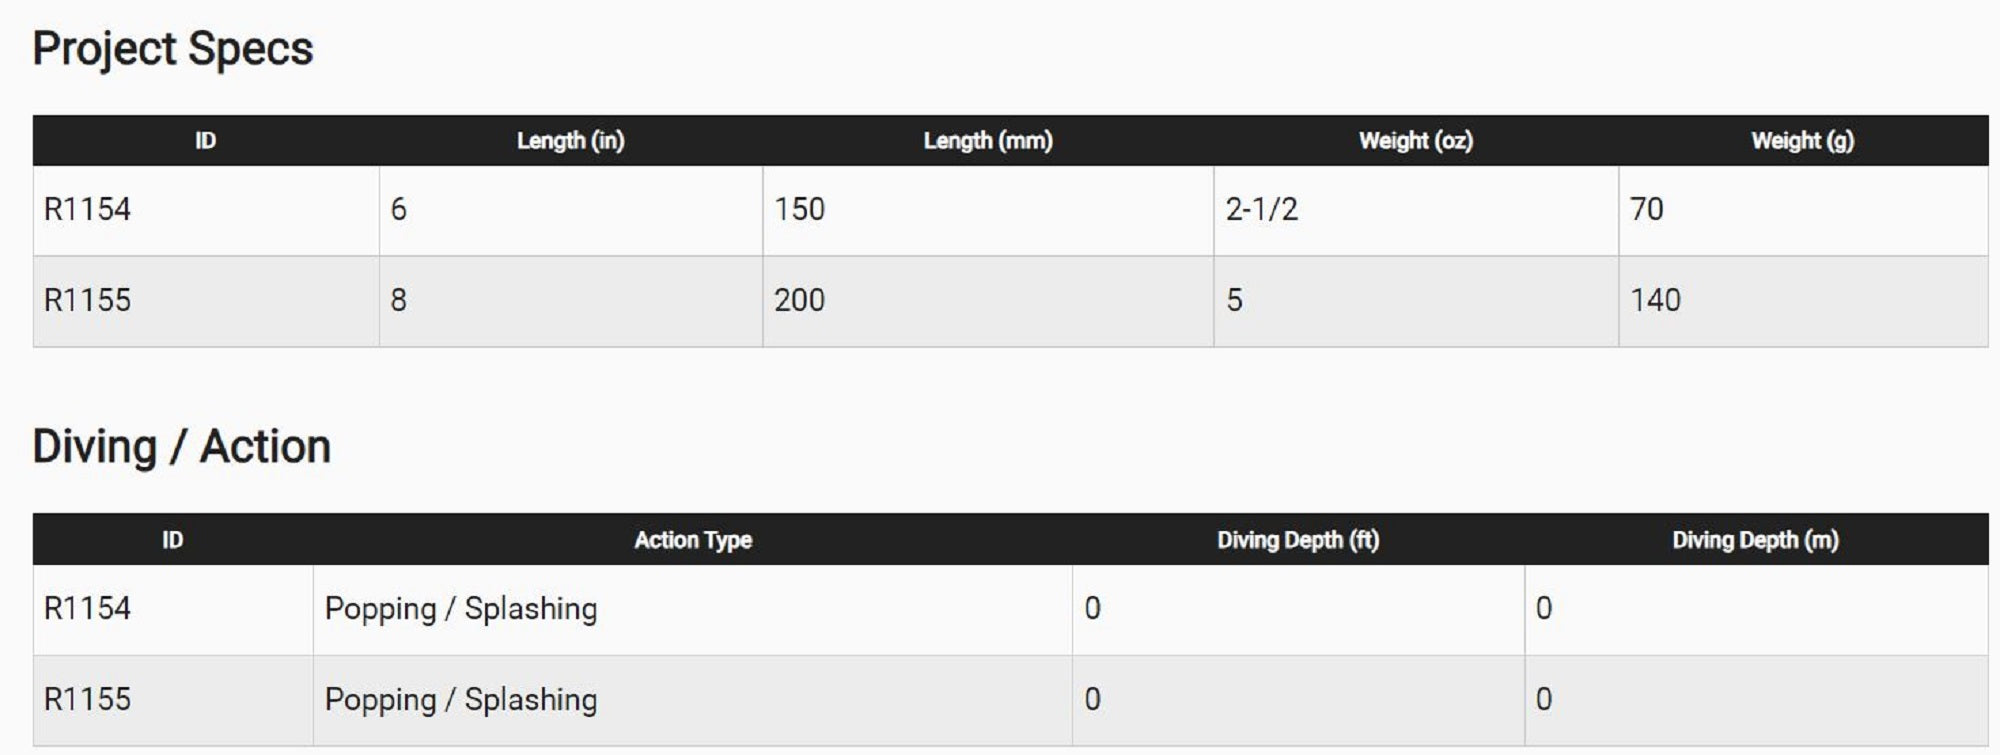Image resolution: width=2000 pixels, height=755 pixels.
Task: Click the Length (in) column header
Action: click(570, 141)
